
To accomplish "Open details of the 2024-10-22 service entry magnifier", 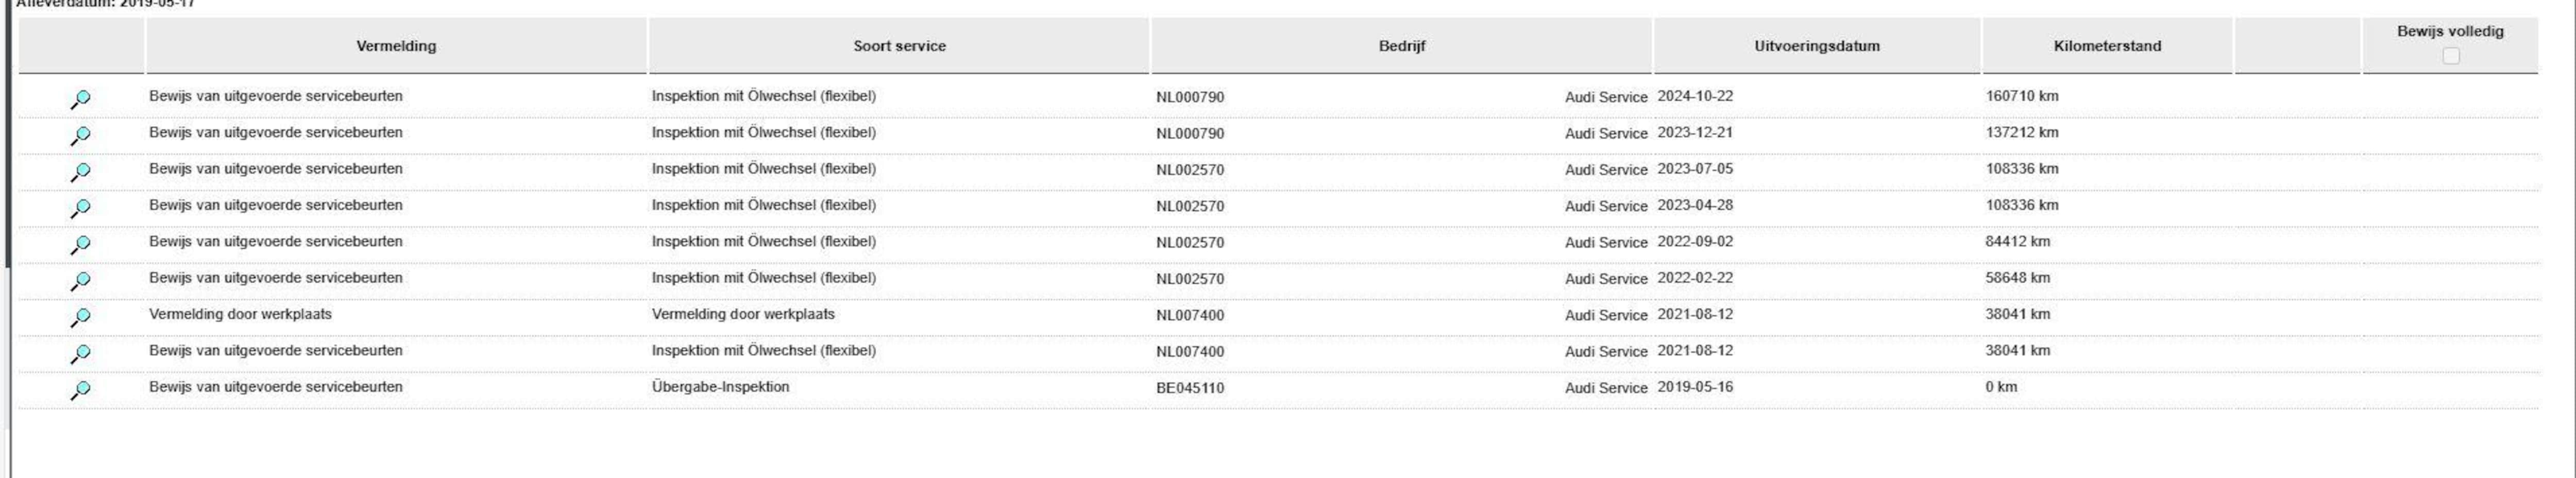I will tap(80, 99).
